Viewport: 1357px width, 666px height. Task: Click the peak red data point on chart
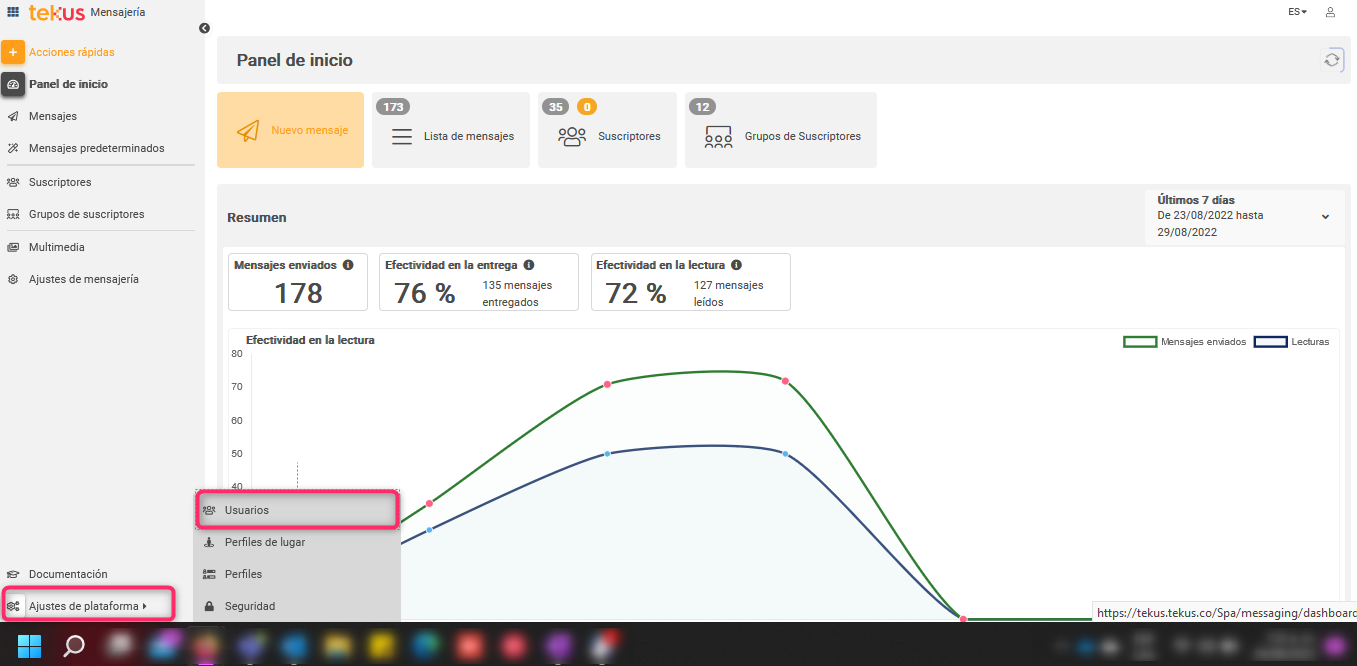(x=785, y=381)
